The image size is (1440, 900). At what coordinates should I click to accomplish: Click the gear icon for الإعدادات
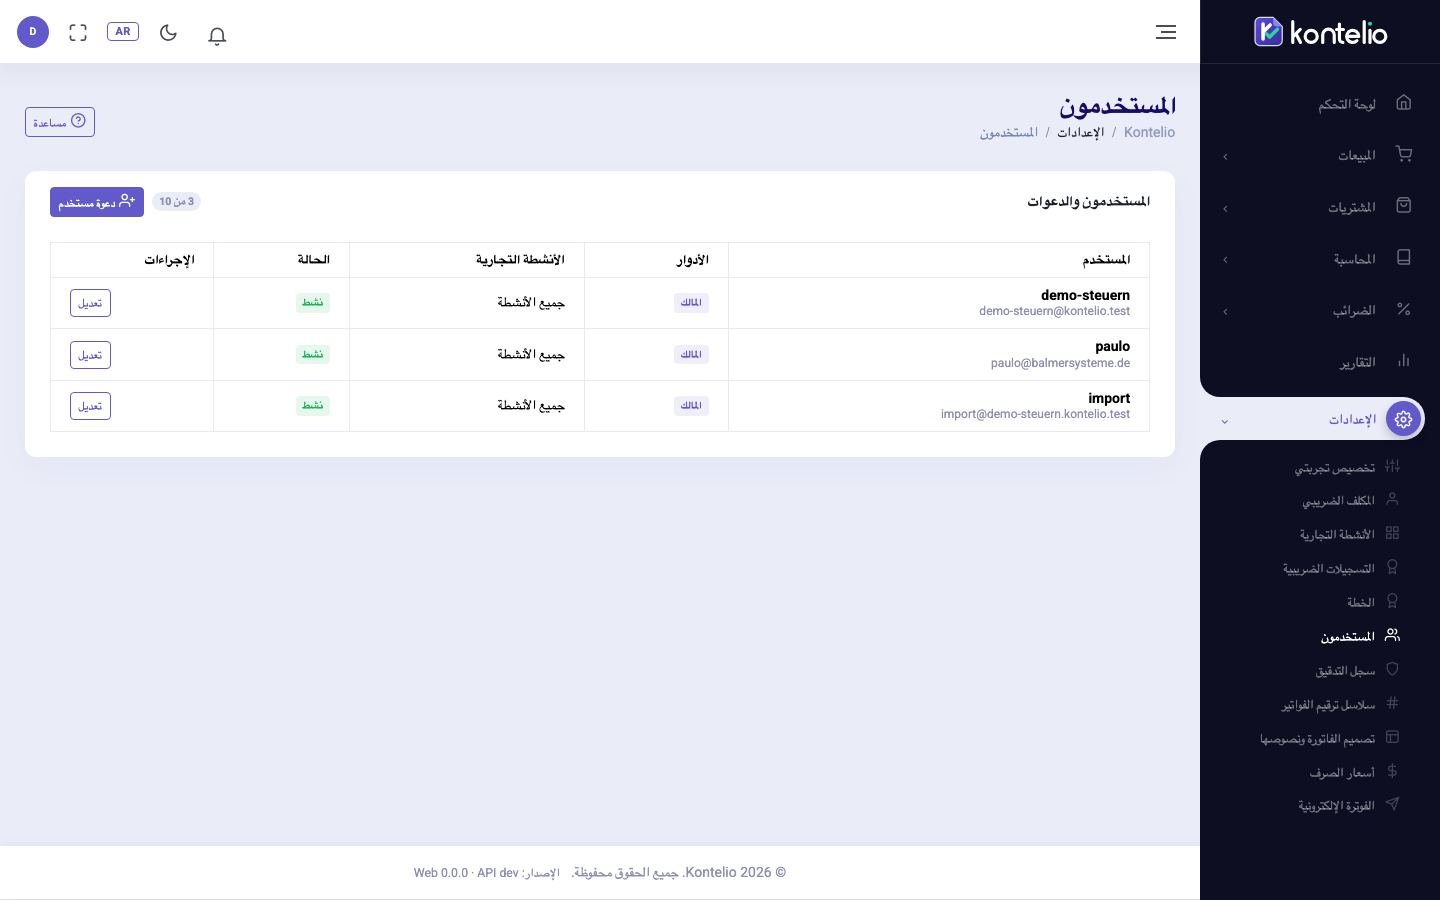point(1404,419)
